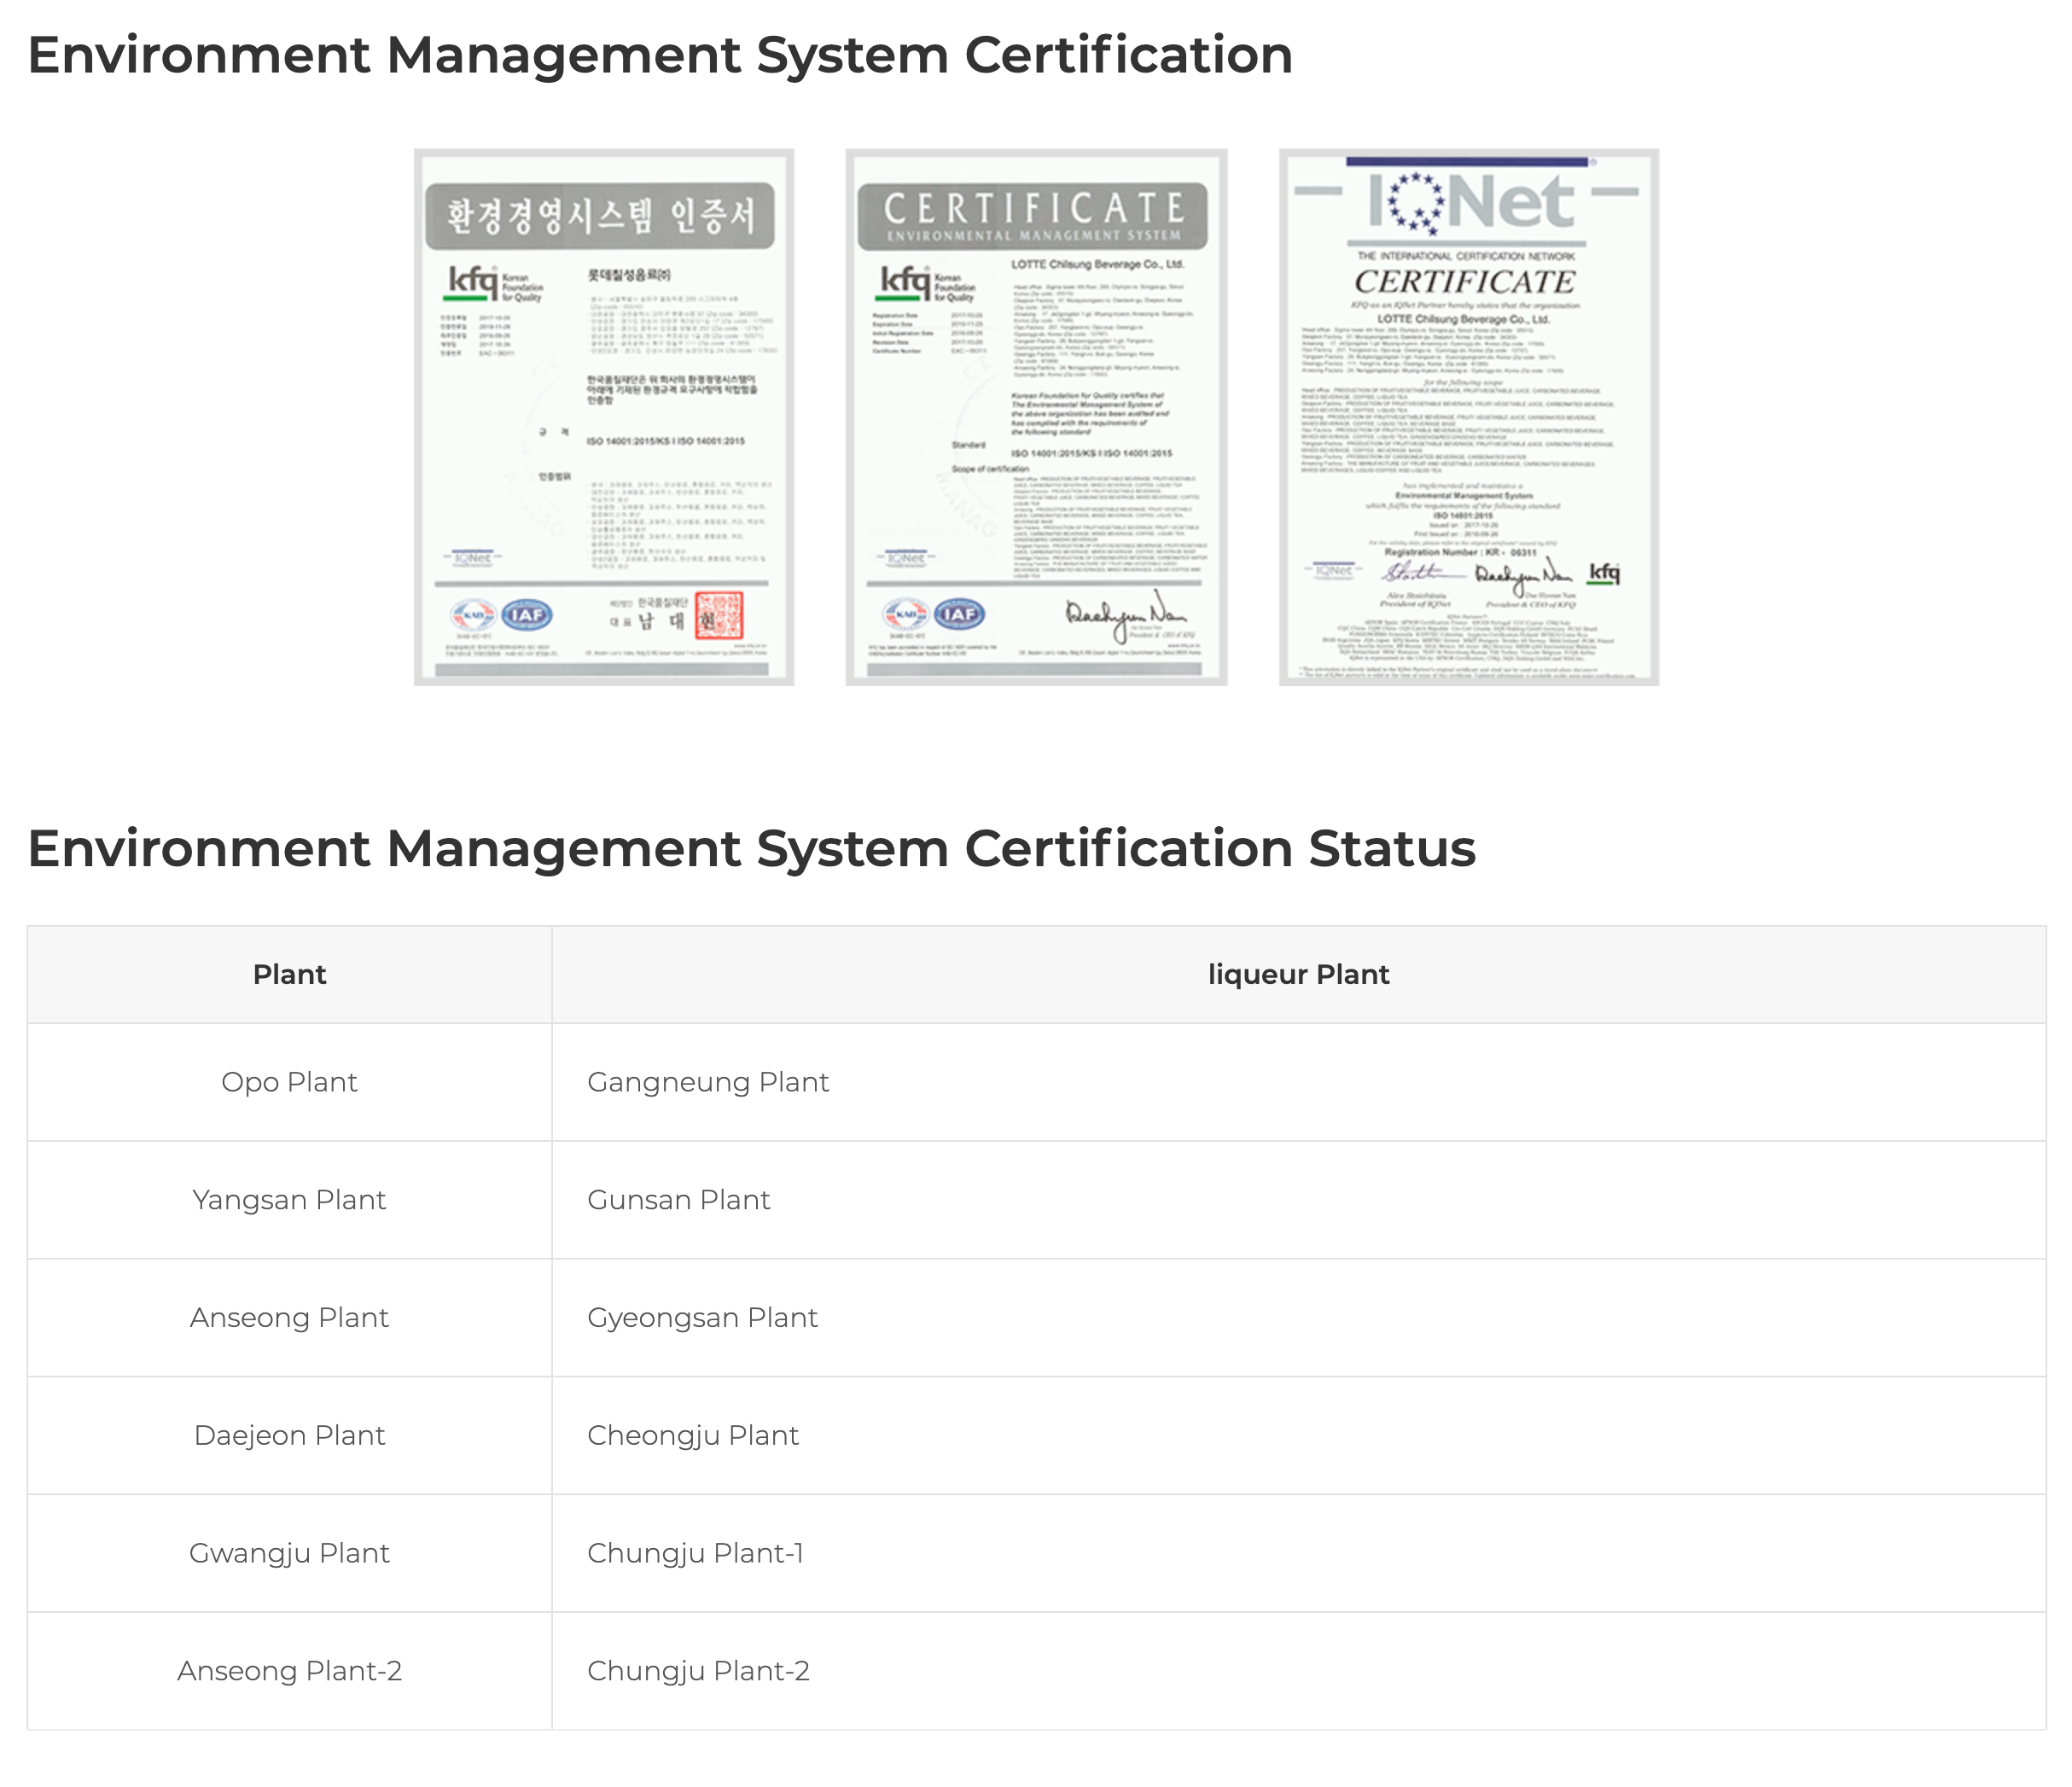Screen dimensions: 2072x1787
Task: Select the Daejeon Plant cell
Action: click(289, 1435)
